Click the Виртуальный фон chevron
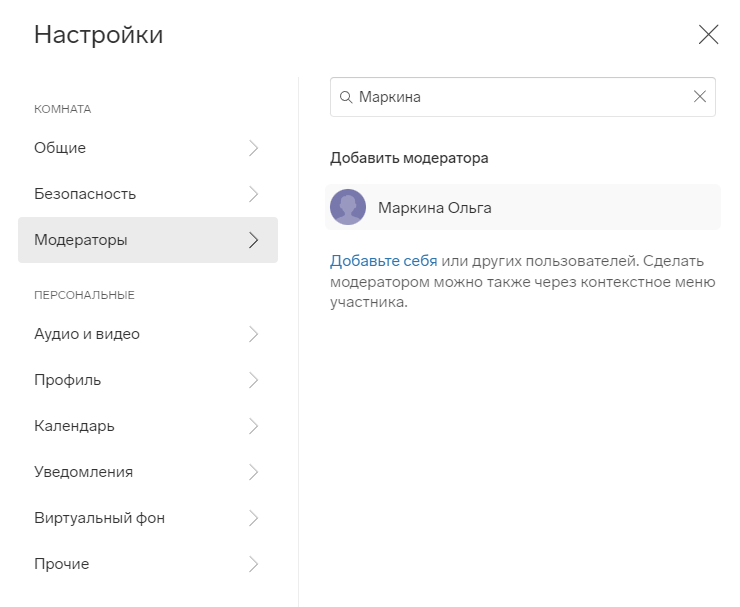The image size is (740, 607). point(253,518)
